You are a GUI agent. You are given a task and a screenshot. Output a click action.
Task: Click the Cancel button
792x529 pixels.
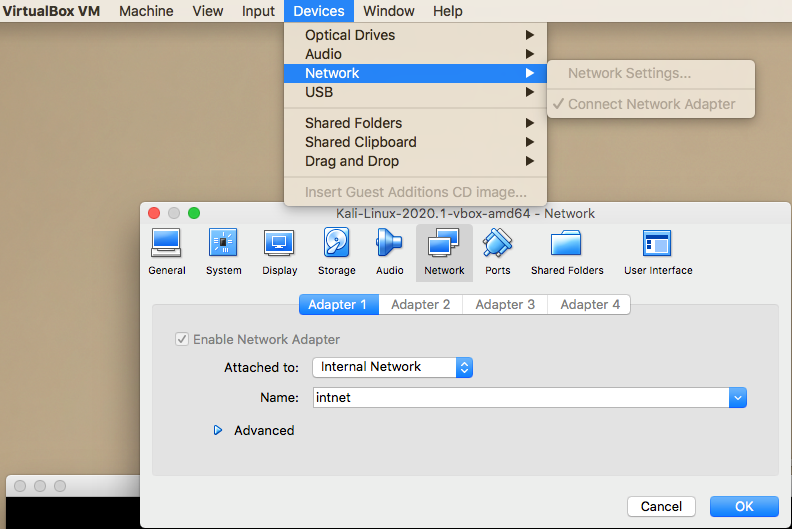pyautogui.click(x=661, y=506)
